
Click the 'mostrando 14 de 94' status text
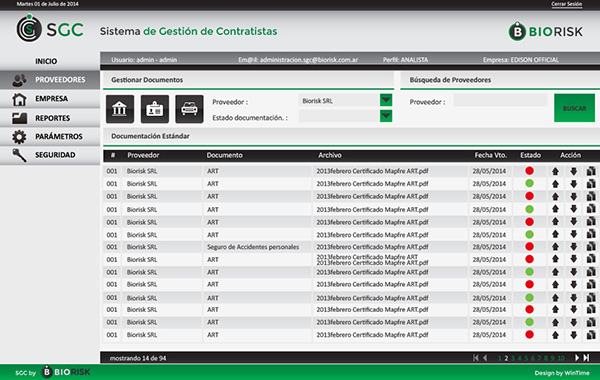pos(138,358)
